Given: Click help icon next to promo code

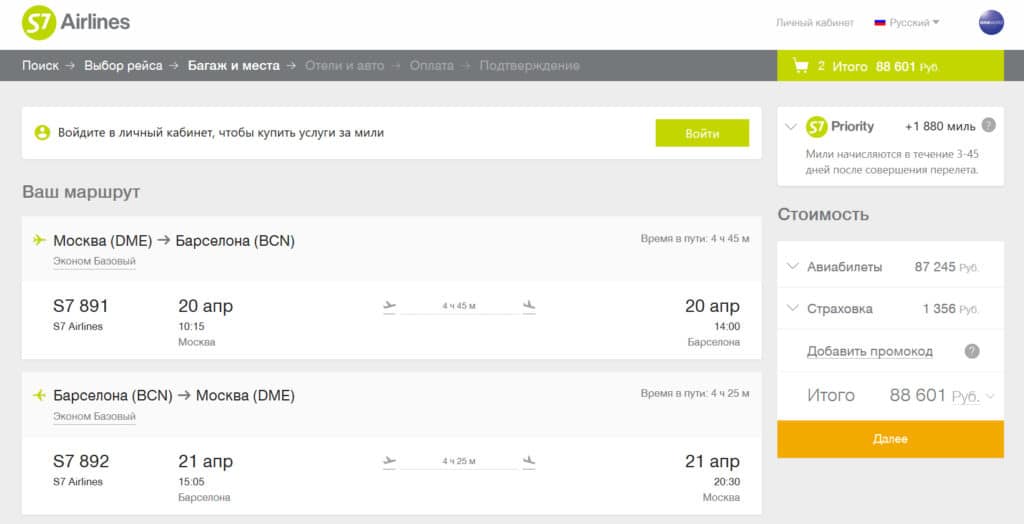Looking at the screenshot, I should 972,352.
